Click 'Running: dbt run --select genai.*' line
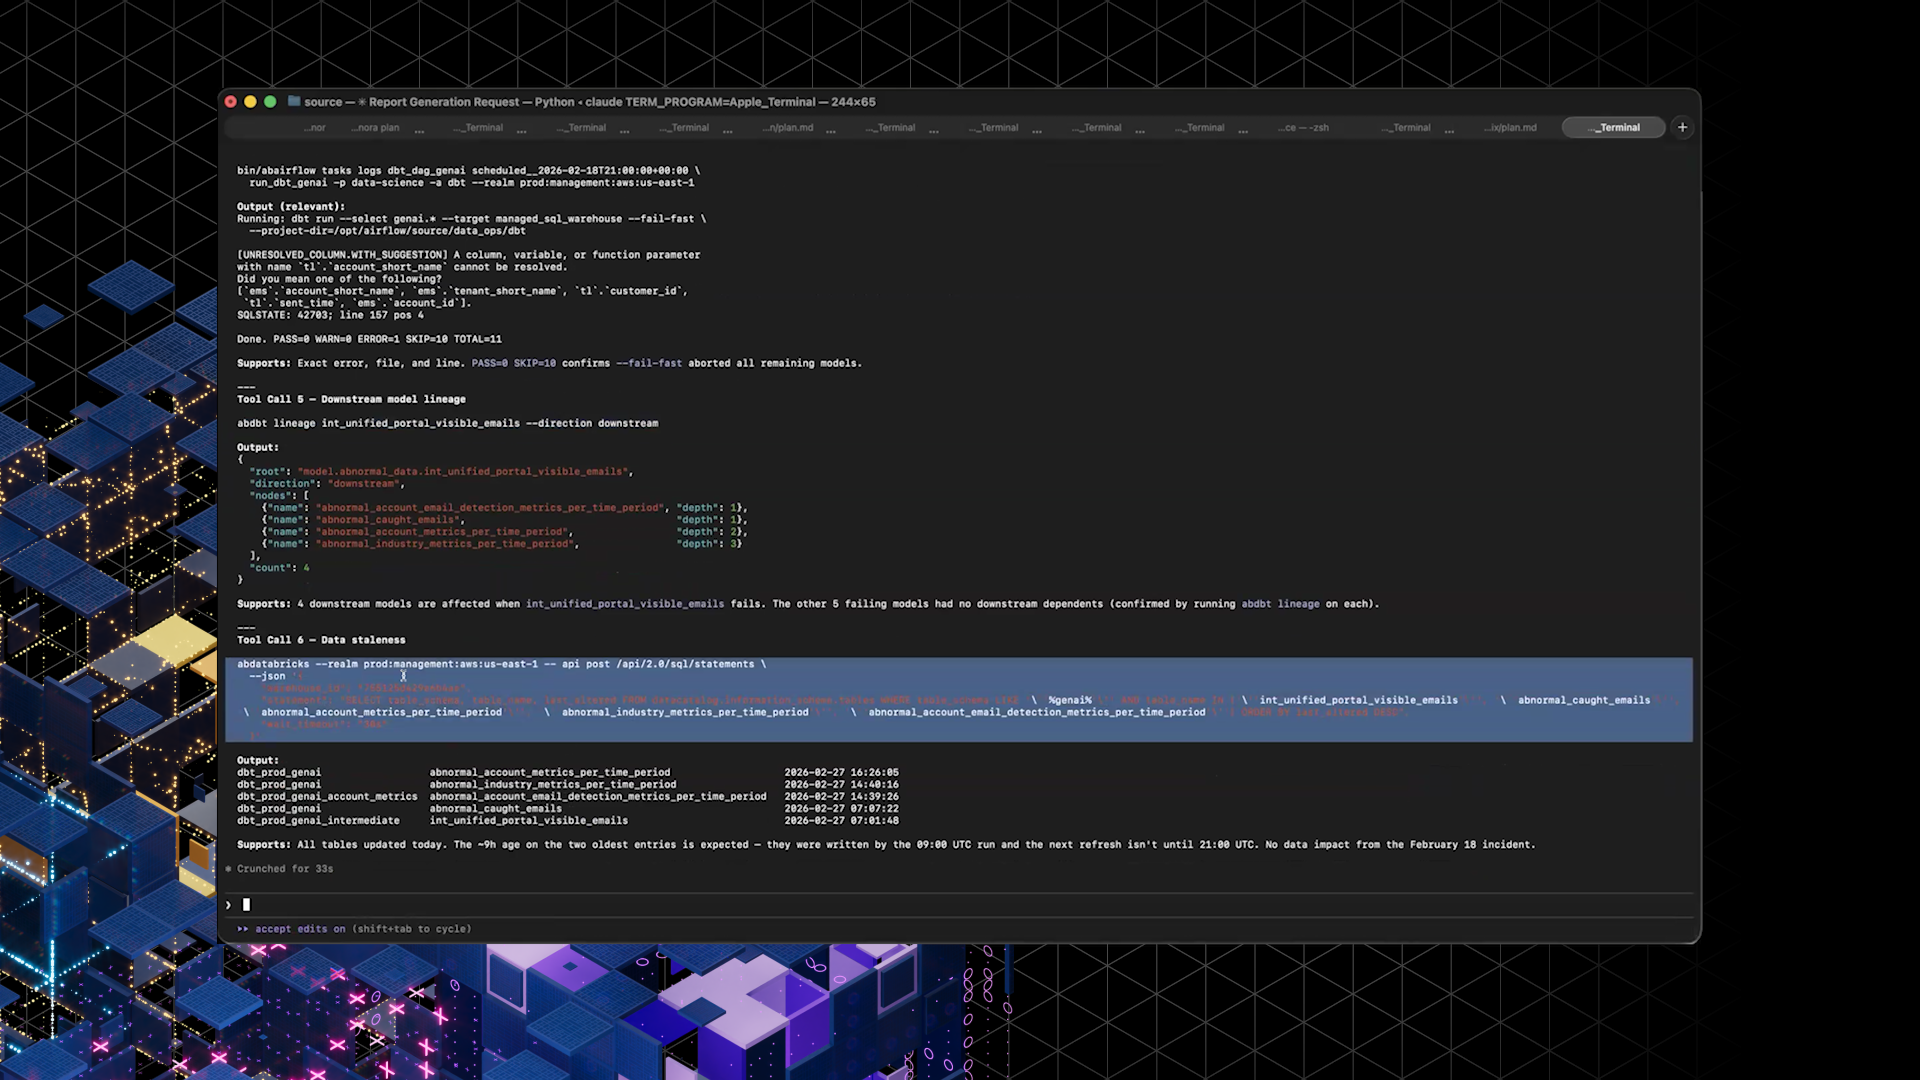 tap(471, 219)
